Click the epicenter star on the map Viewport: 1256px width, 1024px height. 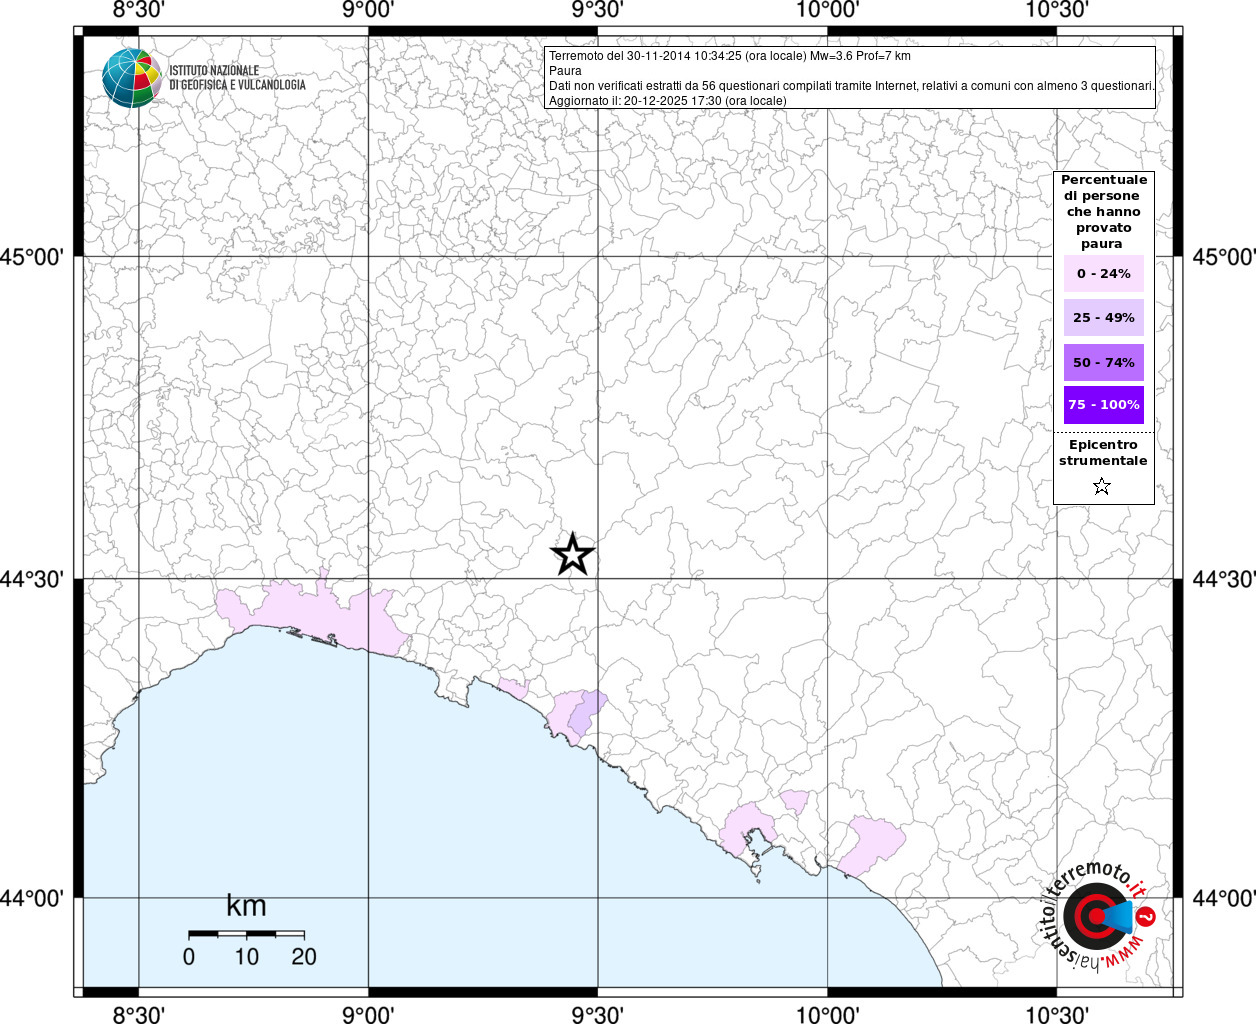pyautogui.click(x=573, y=554)
